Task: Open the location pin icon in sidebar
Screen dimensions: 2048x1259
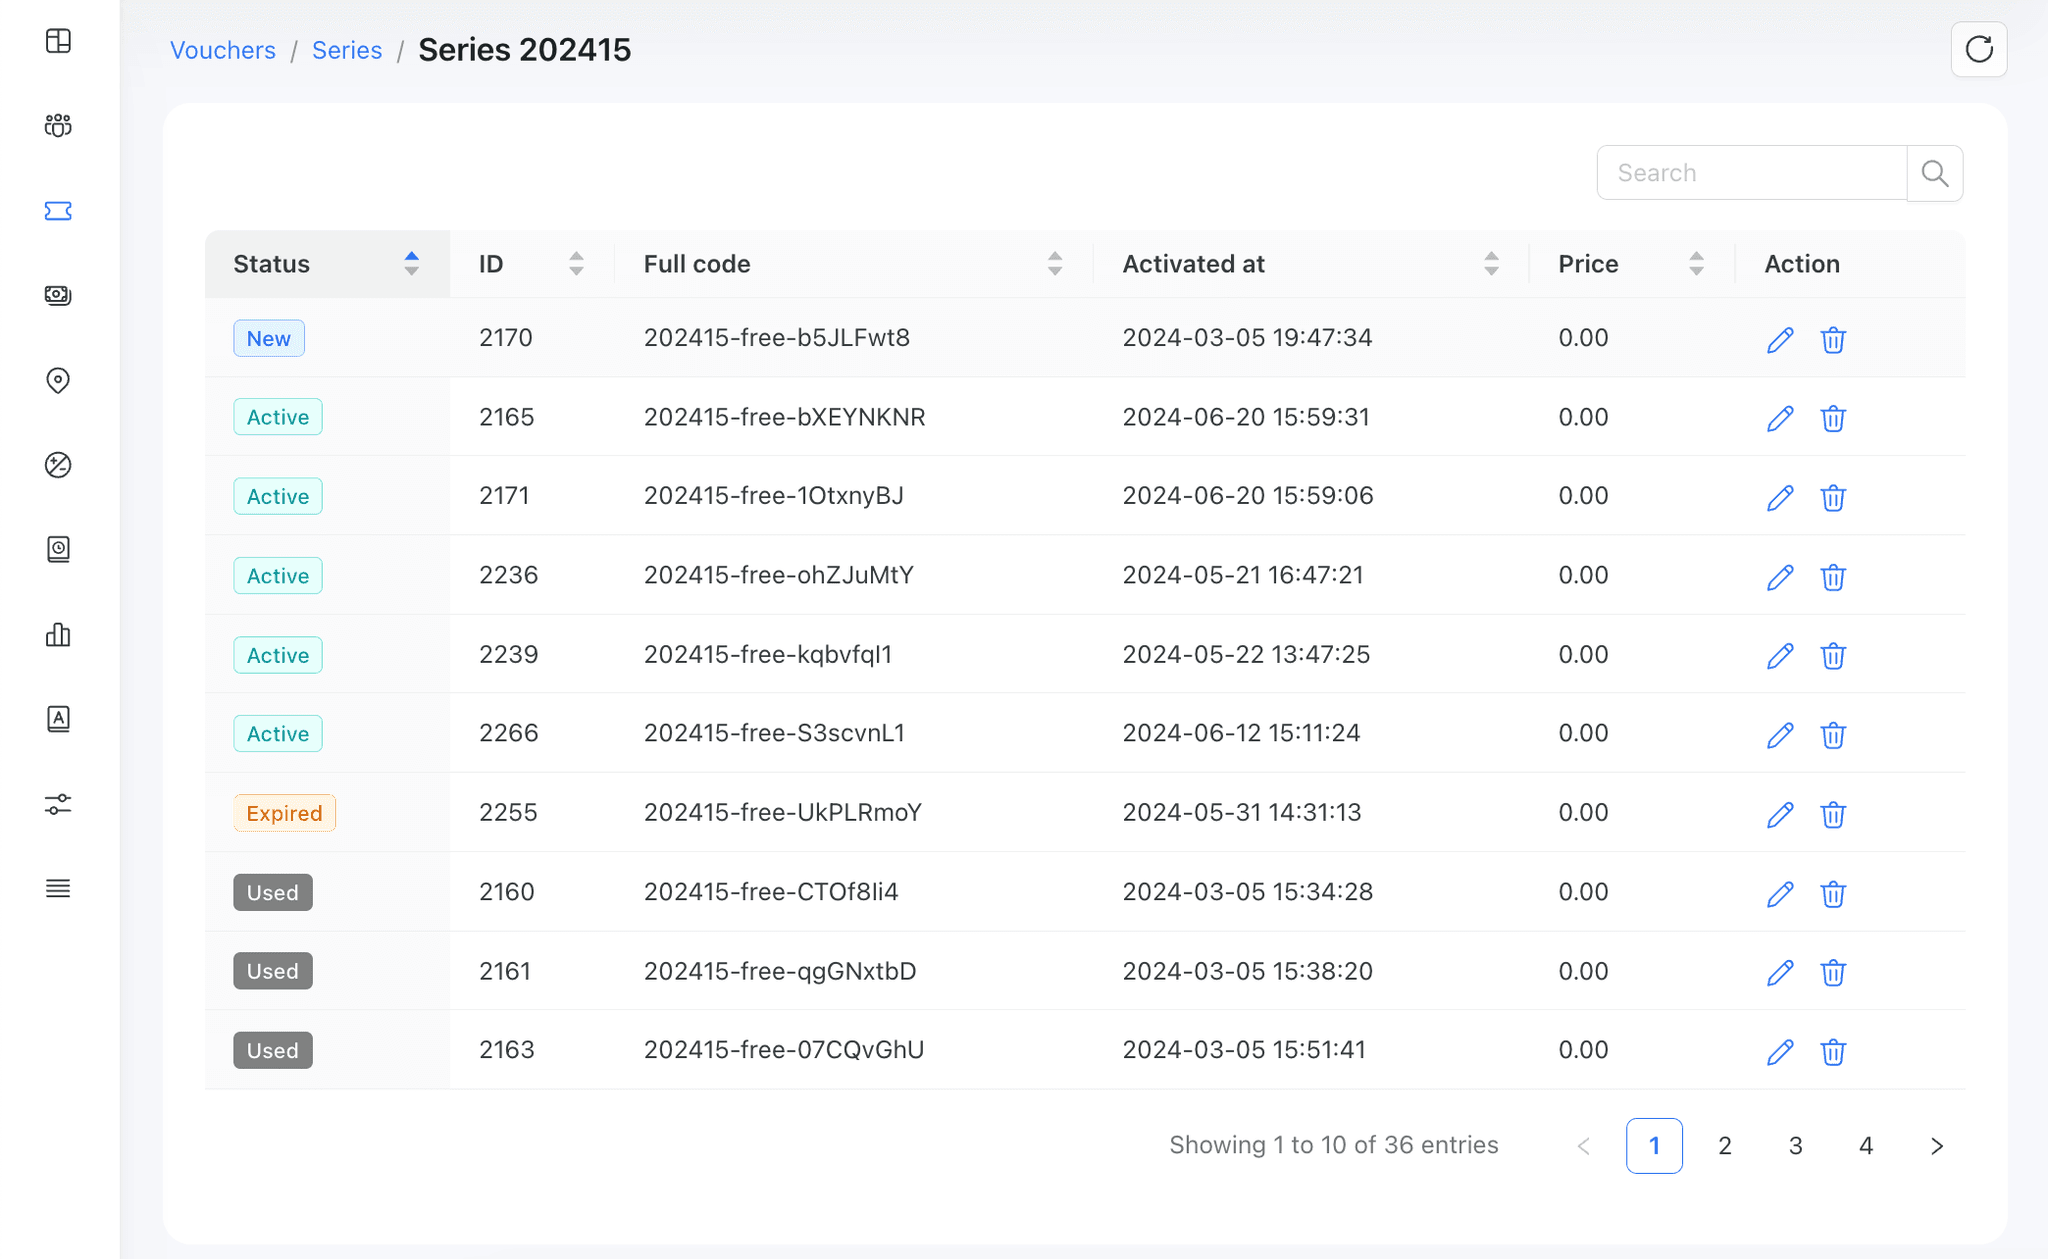Action: coord(58,380)
